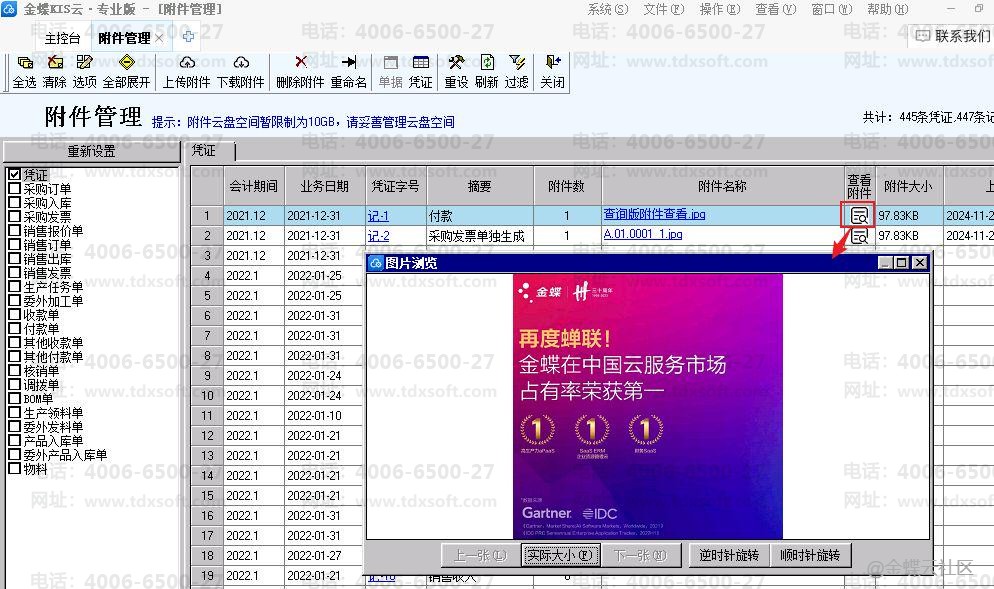Viewport: 994px width, 589px height.
Task: Check the 销售发票 checkbox
Action: point(15,271)
